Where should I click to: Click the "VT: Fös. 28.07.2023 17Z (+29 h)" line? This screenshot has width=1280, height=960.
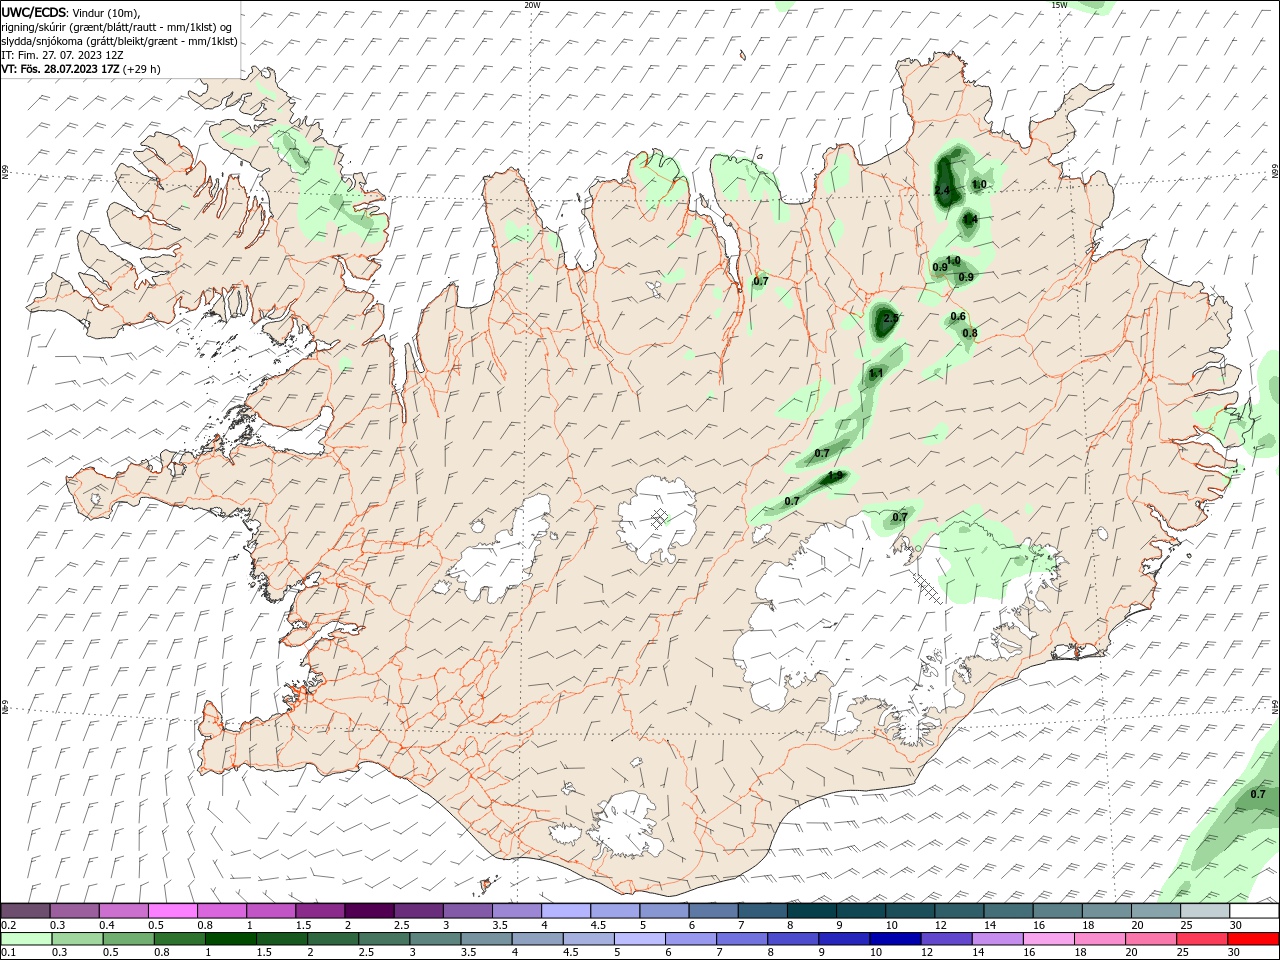coord(81,69)
